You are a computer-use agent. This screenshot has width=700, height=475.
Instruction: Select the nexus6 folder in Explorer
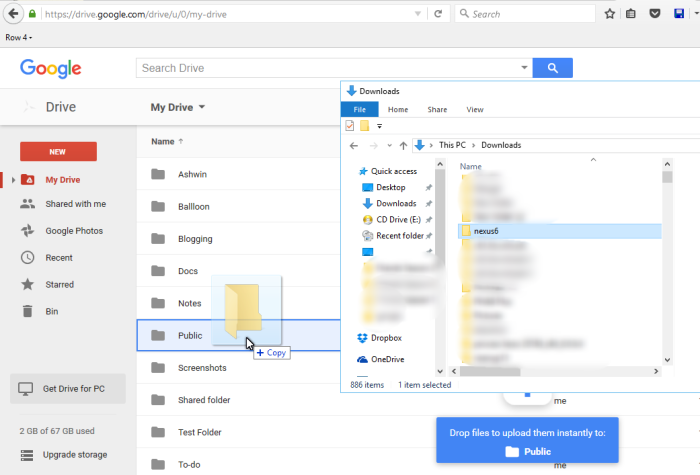coord(560,231)
